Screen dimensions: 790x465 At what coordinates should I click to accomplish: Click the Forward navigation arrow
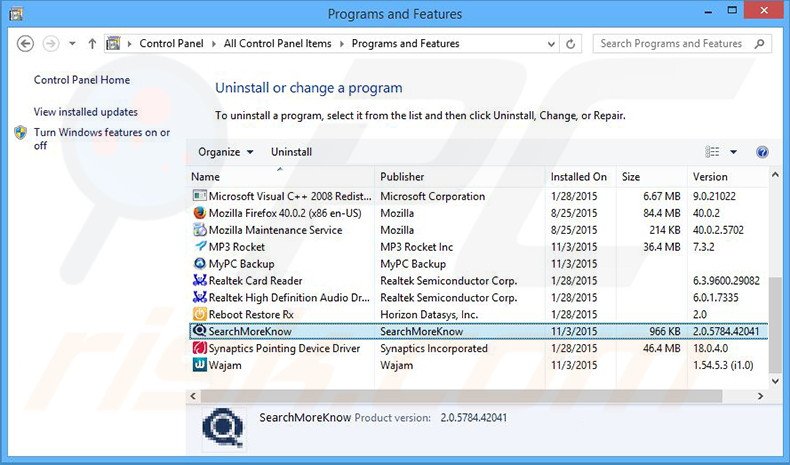pos(50,44)
